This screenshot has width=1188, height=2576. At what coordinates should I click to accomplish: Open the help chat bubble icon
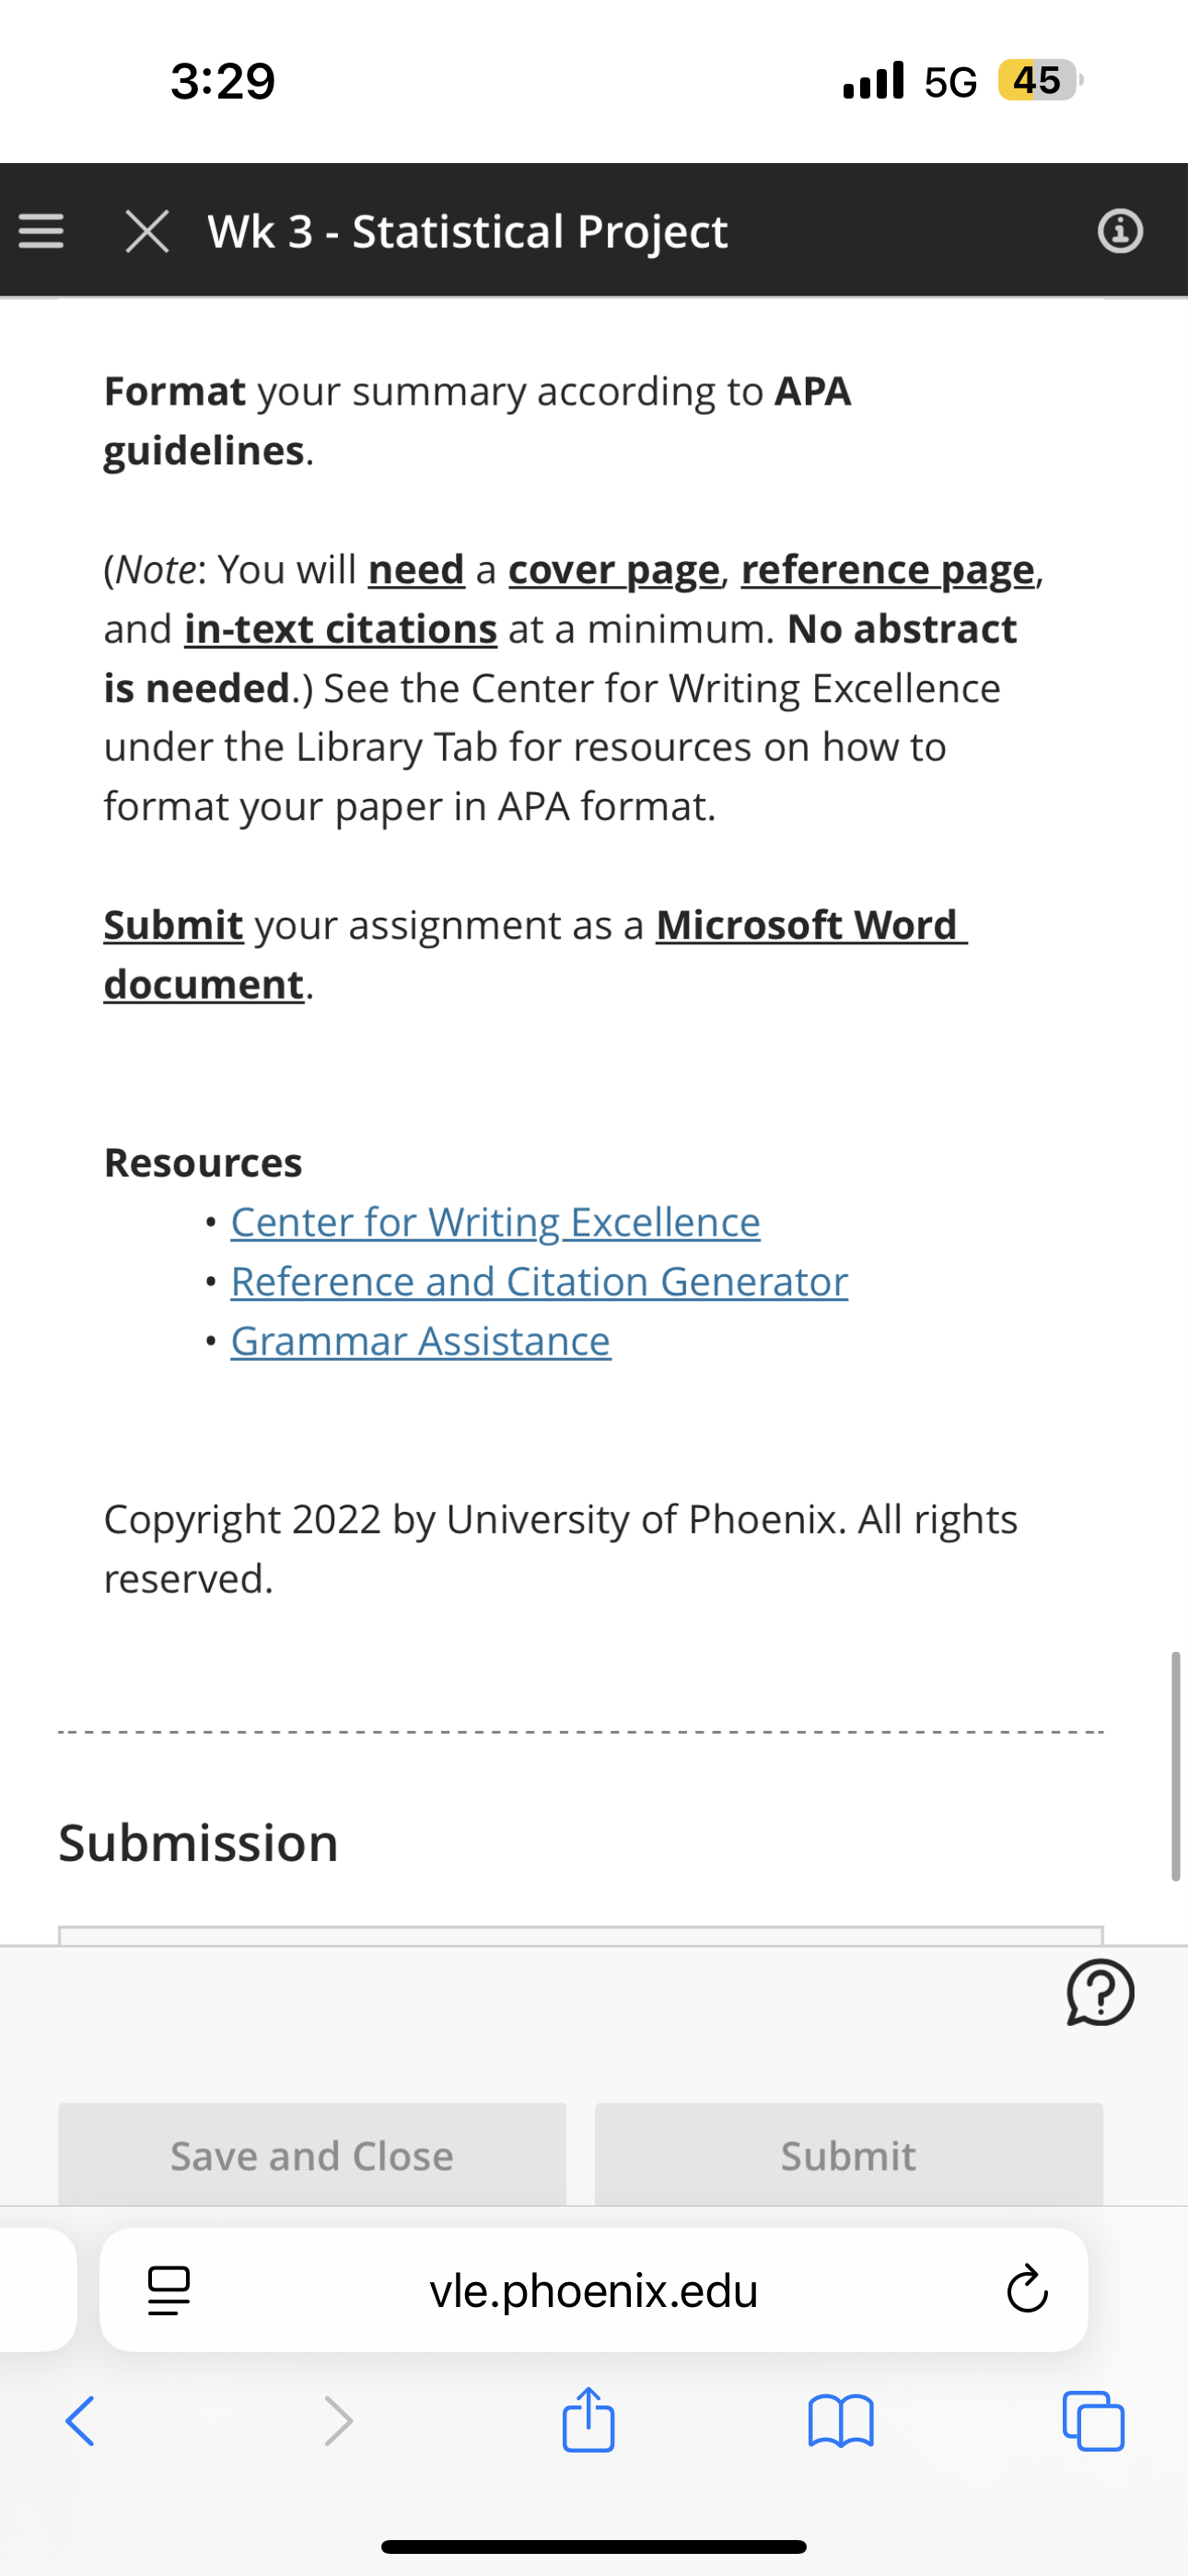pyautogui.click(x=1100, y=1992)
